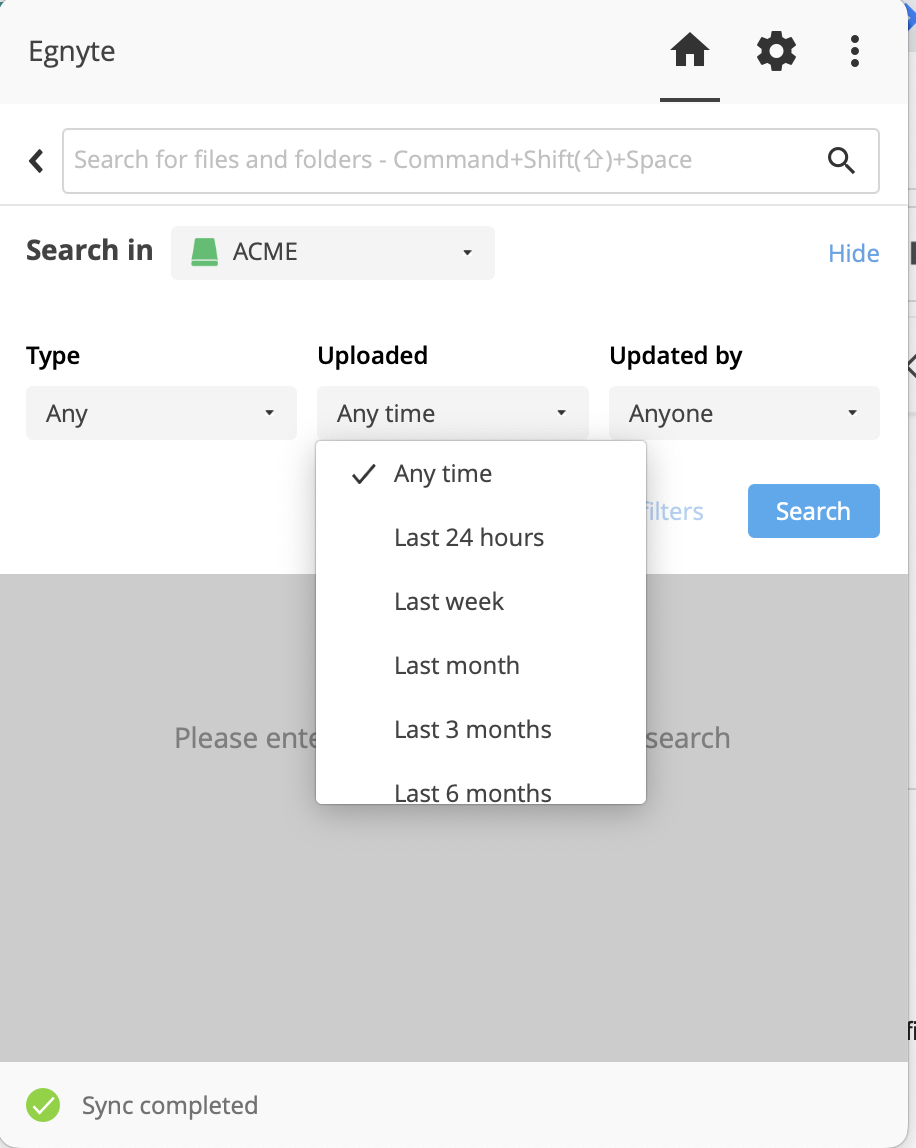Image resolution: width=916 pixels, height=1148 pixels.
Task: Select the checked Any time option
Action: [x=443, y=474]
